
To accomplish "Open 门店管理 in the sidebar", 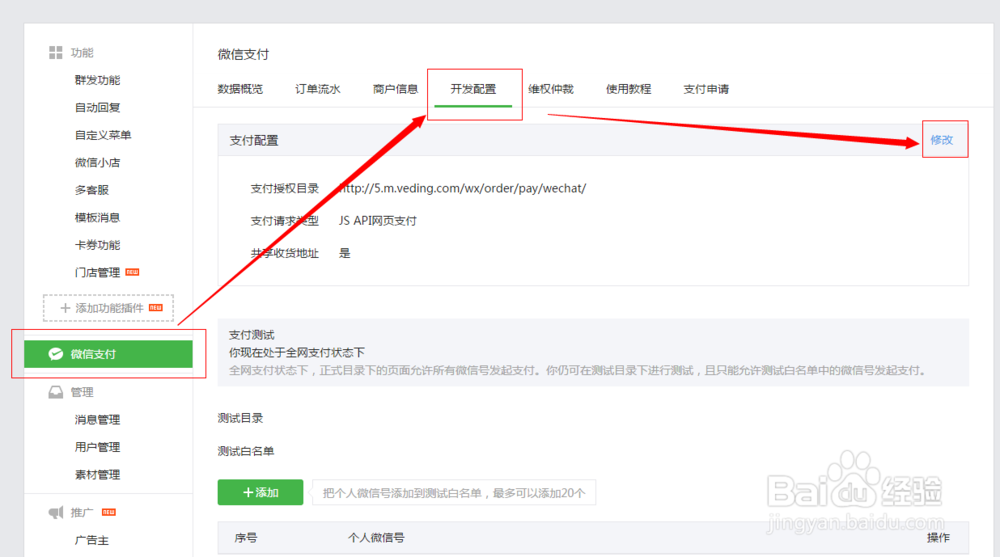I will click(x=97, y=272).
